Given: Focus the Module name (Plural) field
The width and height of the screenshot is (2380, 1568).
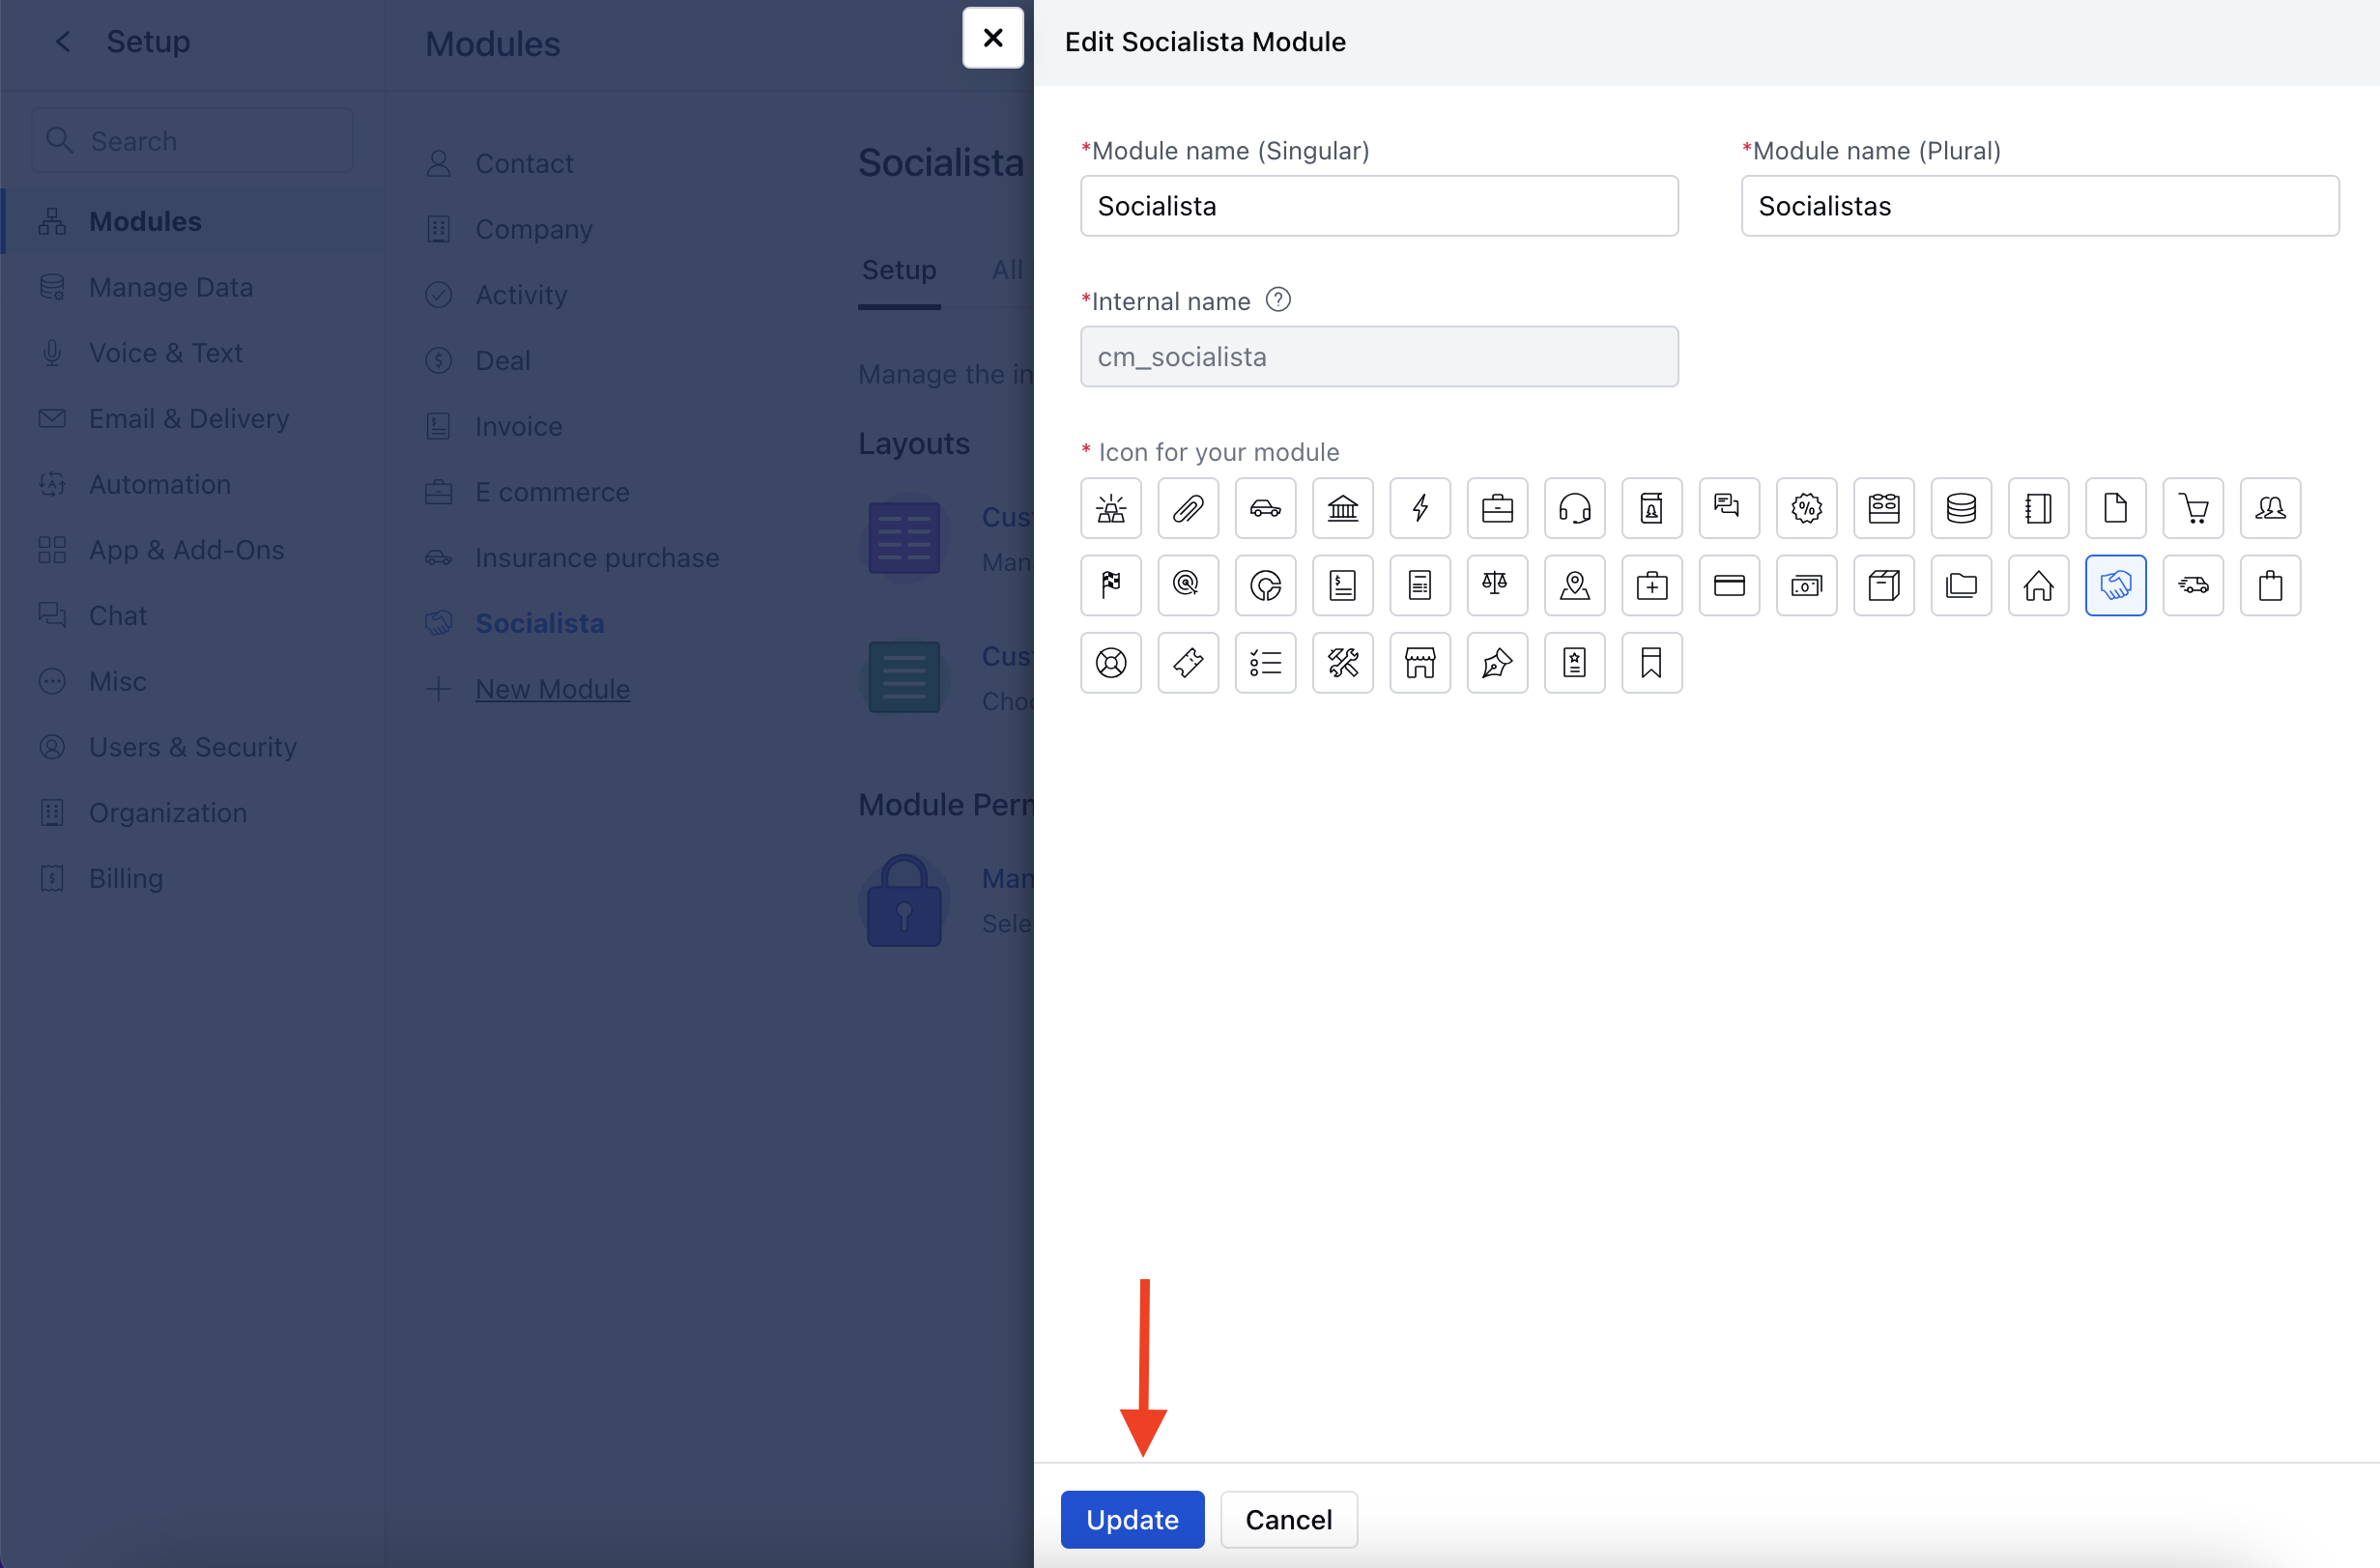Looking at the screenshot, I should (x=2039, y=206).
